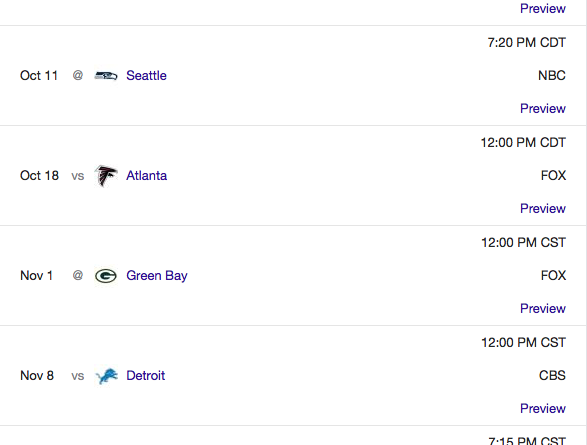Click the Nov 8 date label

point(37,375)
